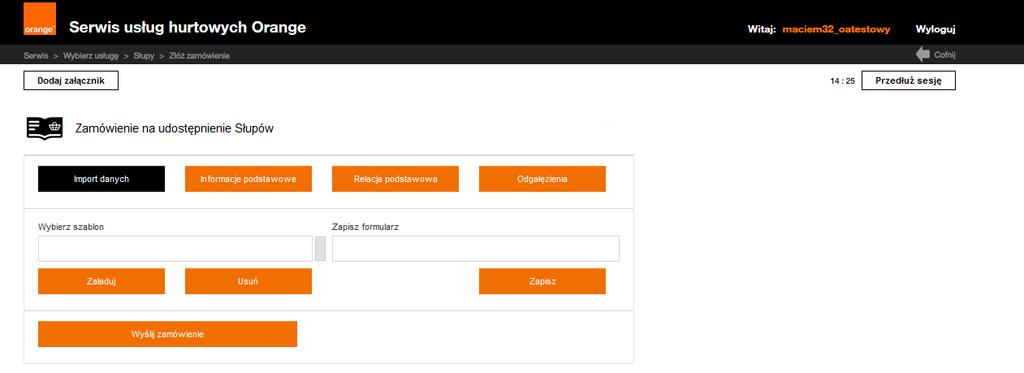
Task: Click the Zamówienie na udostępnienie Słupów heading
Action: coord(174,129)
